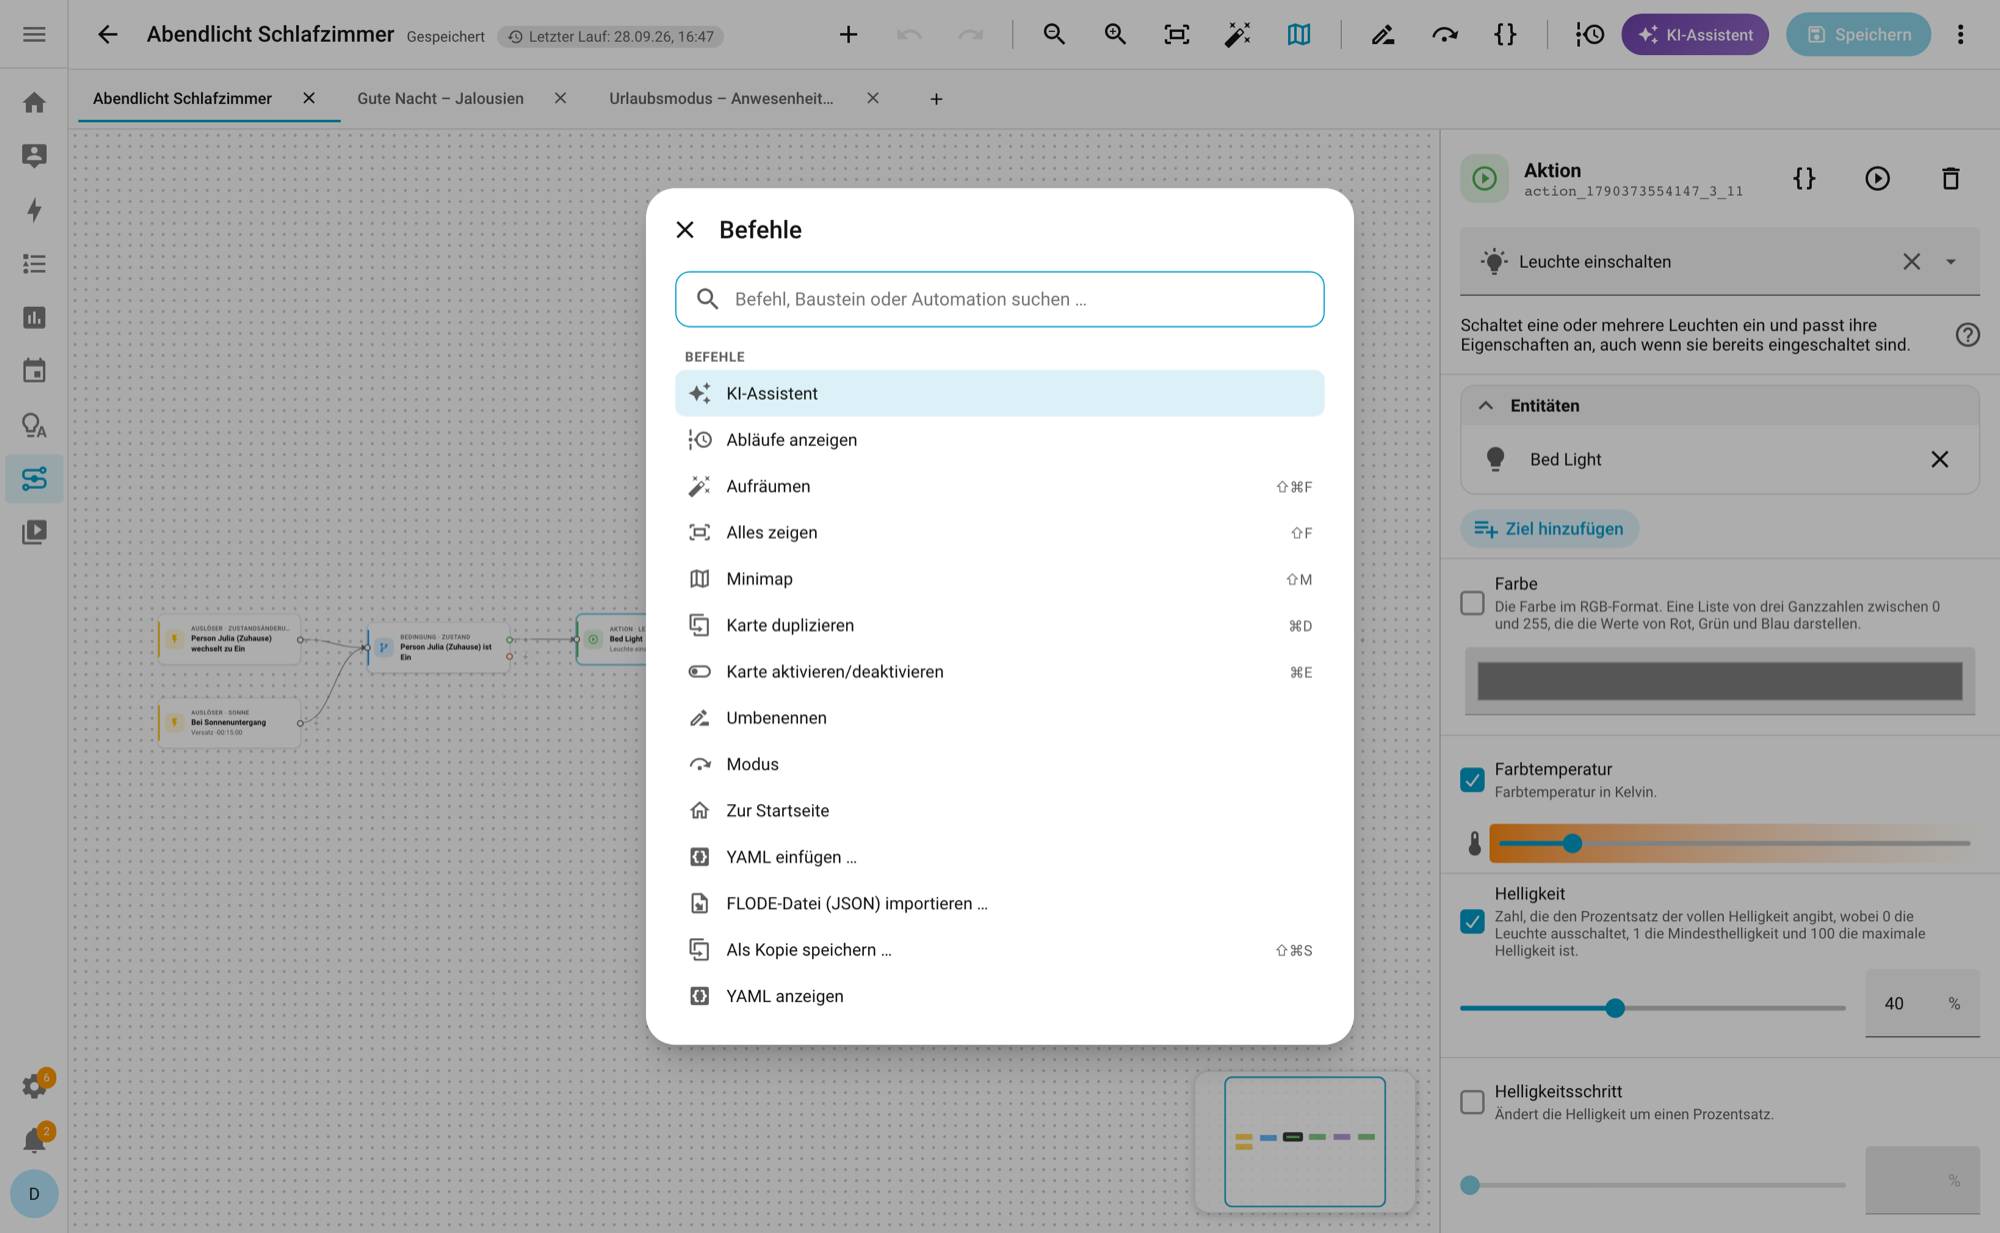Open the Leuchte einschalten dropdown arrow
Viewport: 2000px width, 1233px height.
[1950, 262]
